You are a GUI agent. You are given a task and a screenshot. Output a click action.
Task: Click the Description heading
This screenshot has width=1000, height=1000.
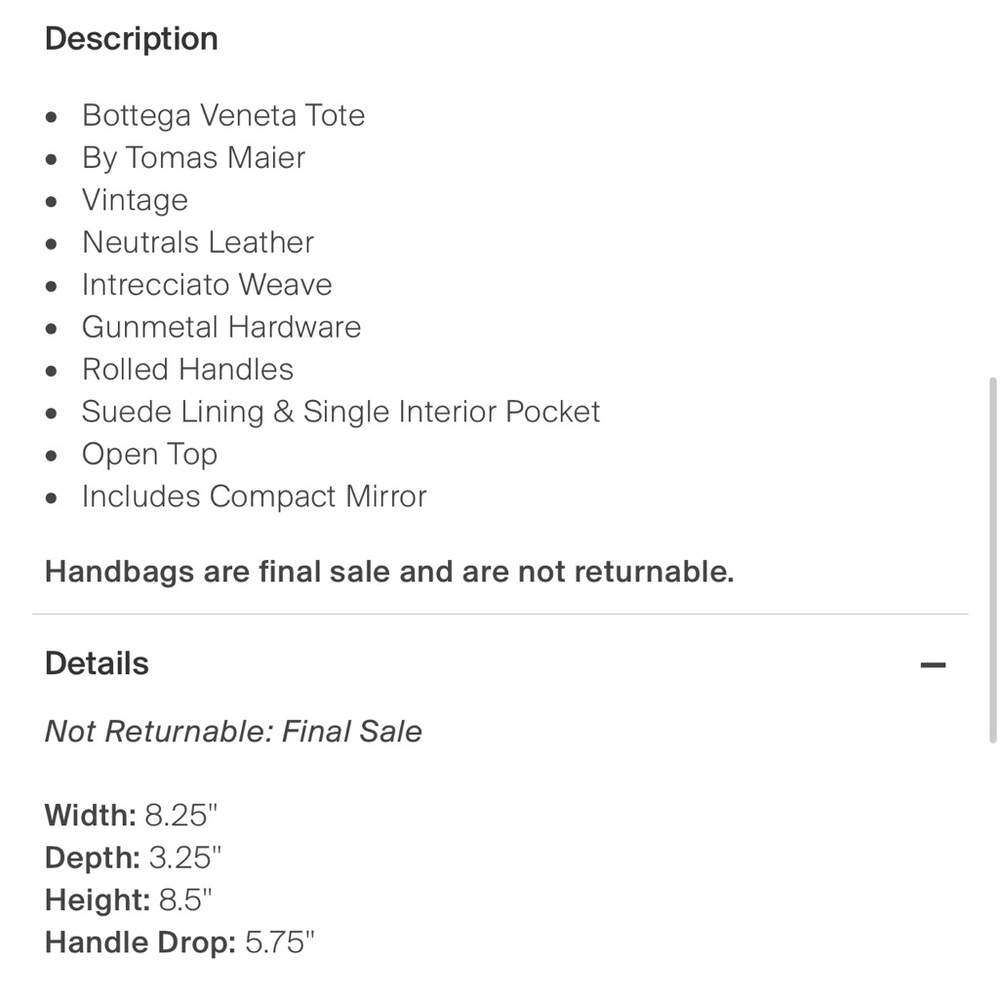[x=131, y=39]
